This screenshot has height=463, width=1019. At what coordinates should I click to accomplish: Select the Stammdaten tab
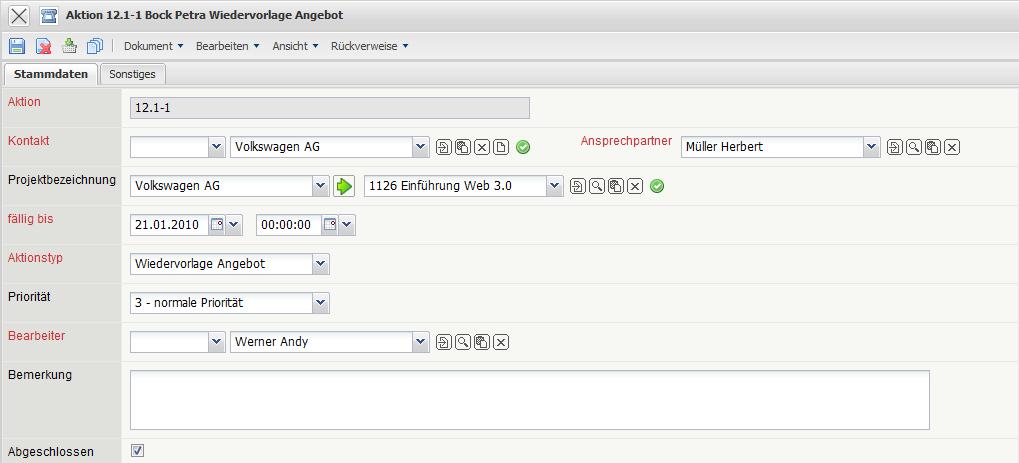pyautogui.click(x=51, y=74)
